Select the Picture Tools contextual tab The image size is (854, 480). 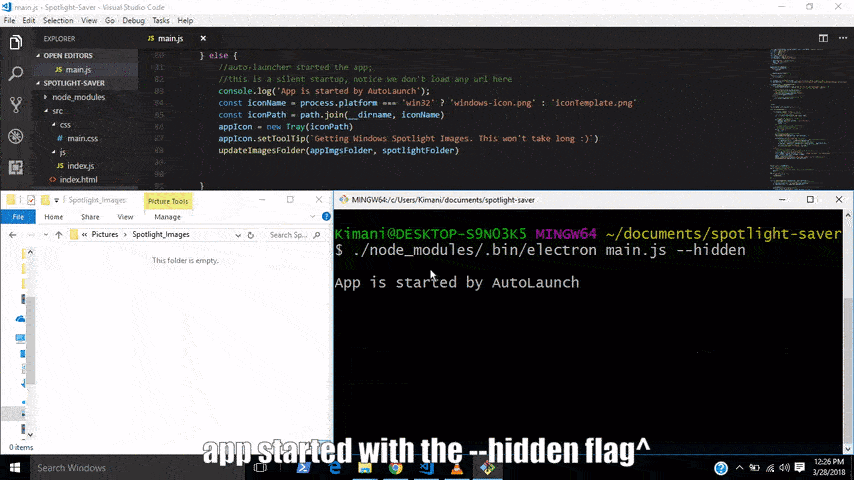(168, 201)
